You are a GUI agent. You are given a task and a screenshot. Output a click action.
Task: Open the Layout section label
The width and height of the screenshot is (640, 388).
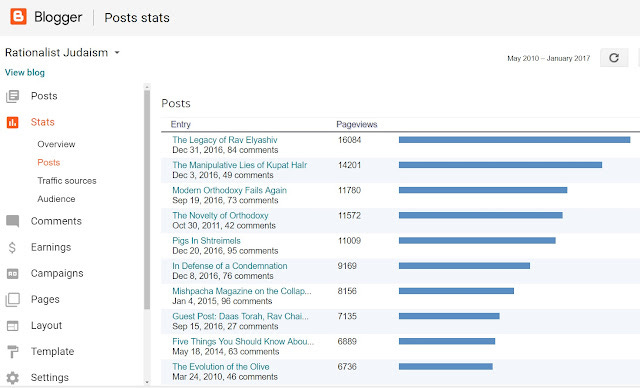pyautogui.click(x=47, y=326)
